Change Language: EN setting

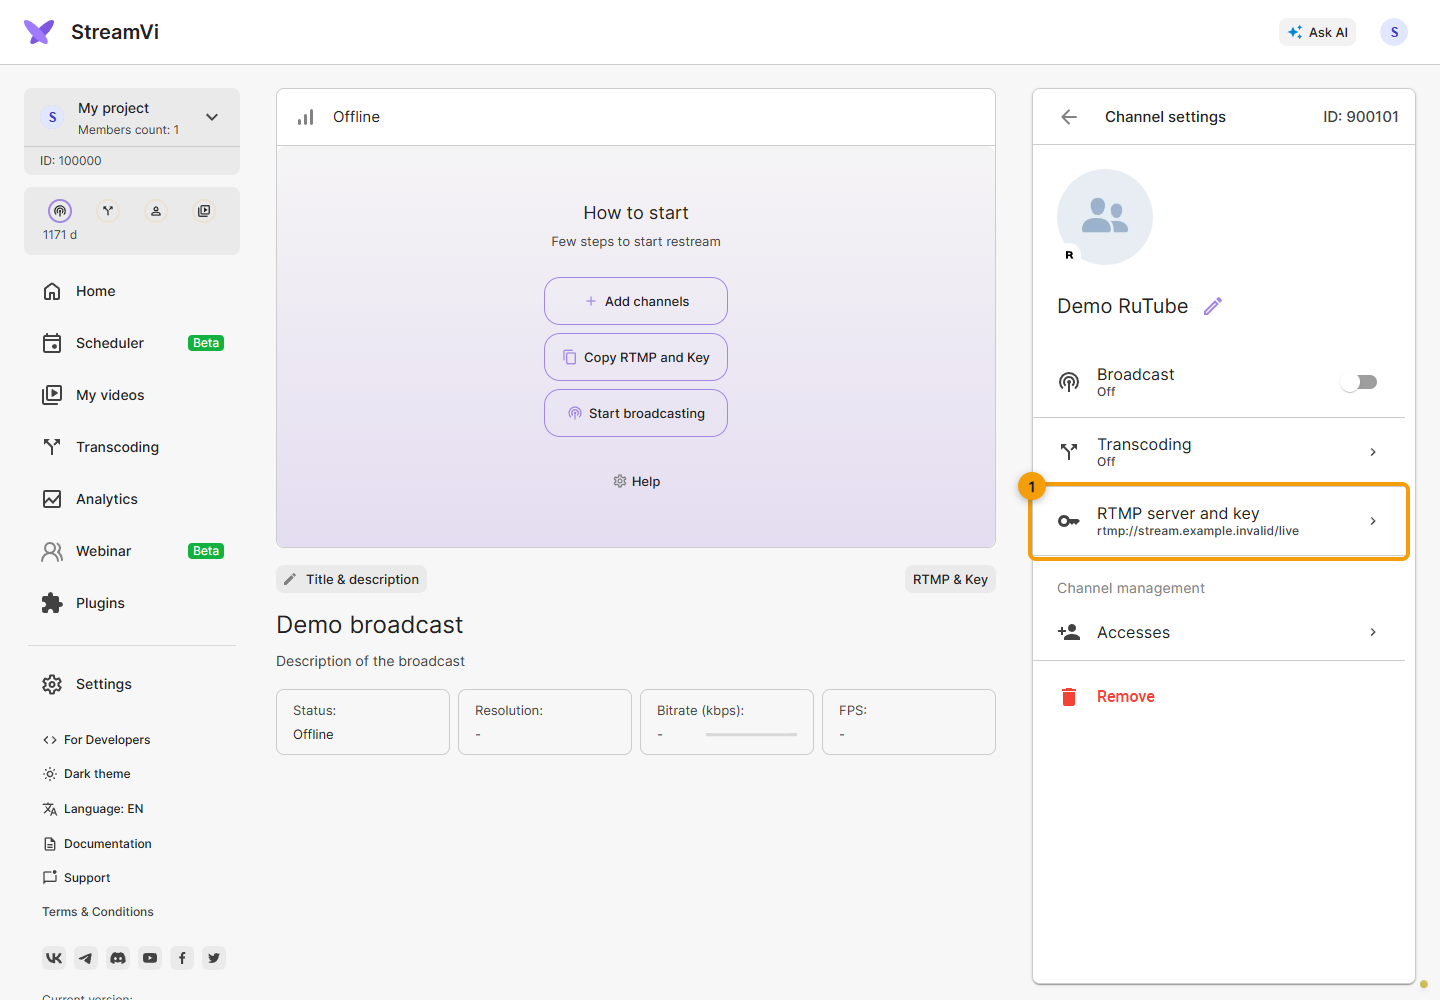[x=93, y=809]
